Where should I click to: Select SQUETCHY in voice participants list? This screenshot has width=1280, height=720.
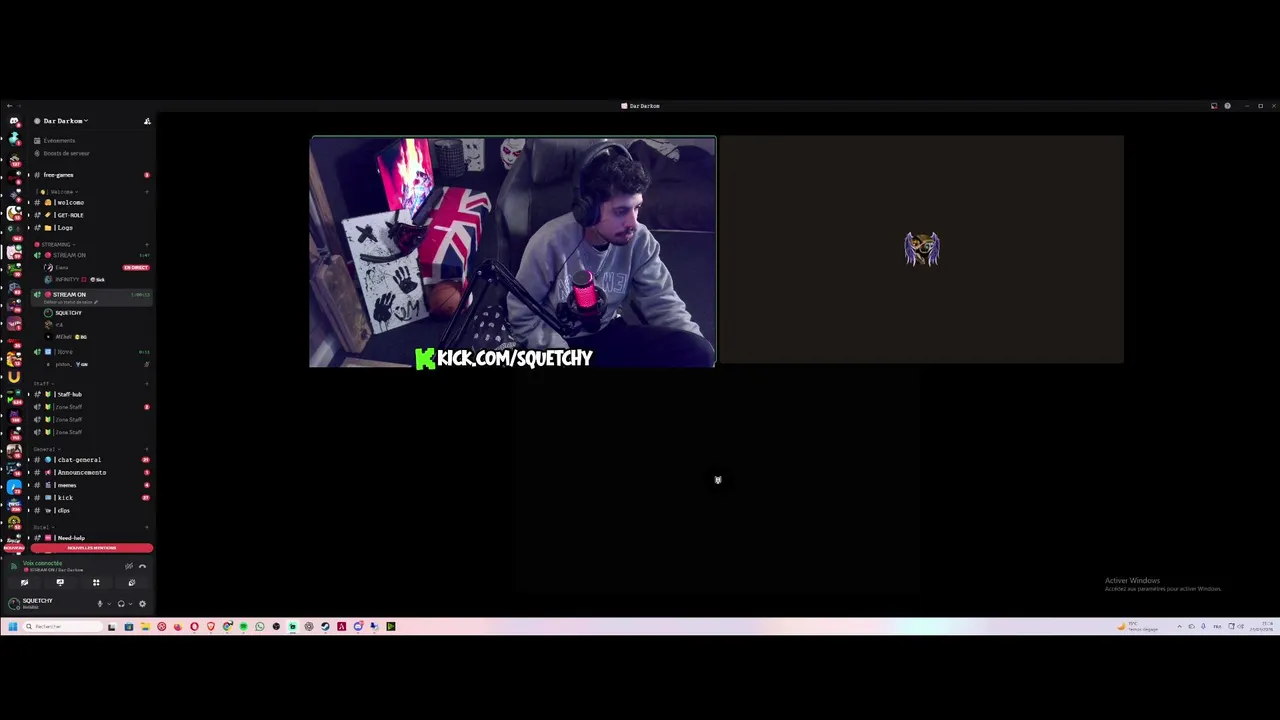coord(68,313)
